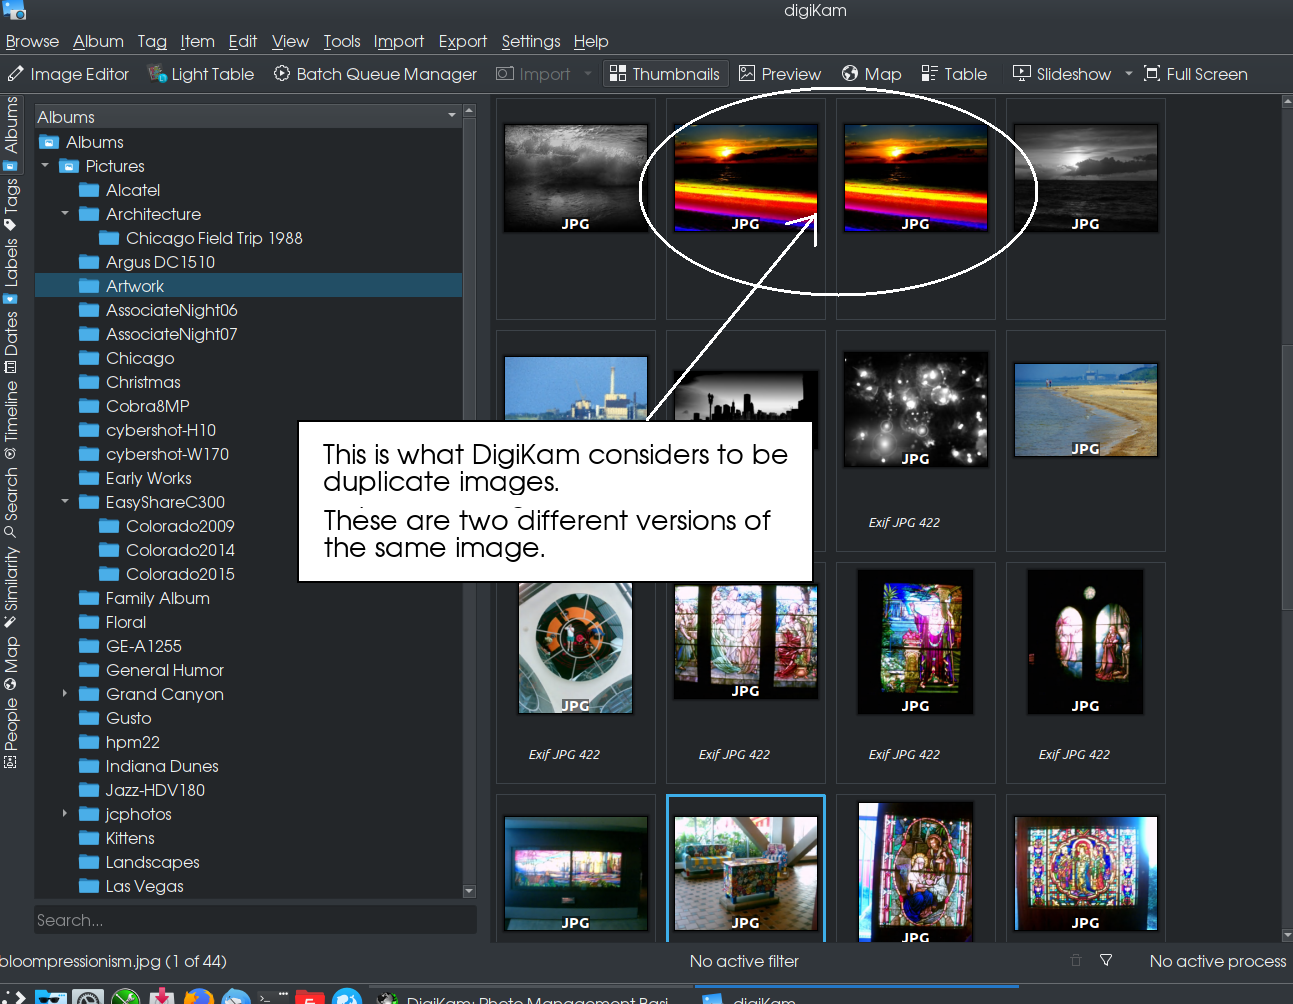Enter Full Screen mode
1293x1004 pixels.
[x=1196, y=74]
